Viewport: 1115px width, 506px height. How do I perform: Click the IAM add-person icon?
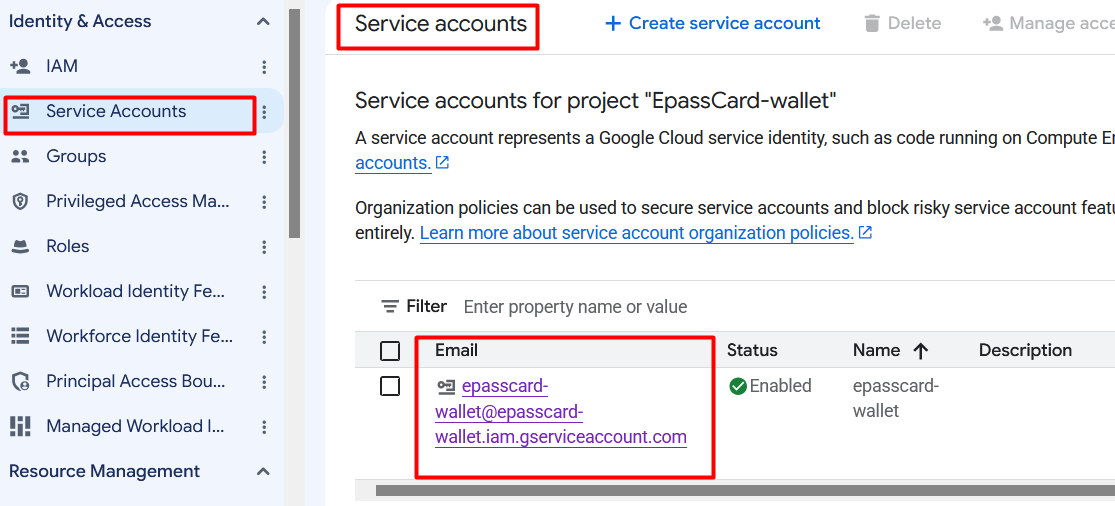[20, 67]
